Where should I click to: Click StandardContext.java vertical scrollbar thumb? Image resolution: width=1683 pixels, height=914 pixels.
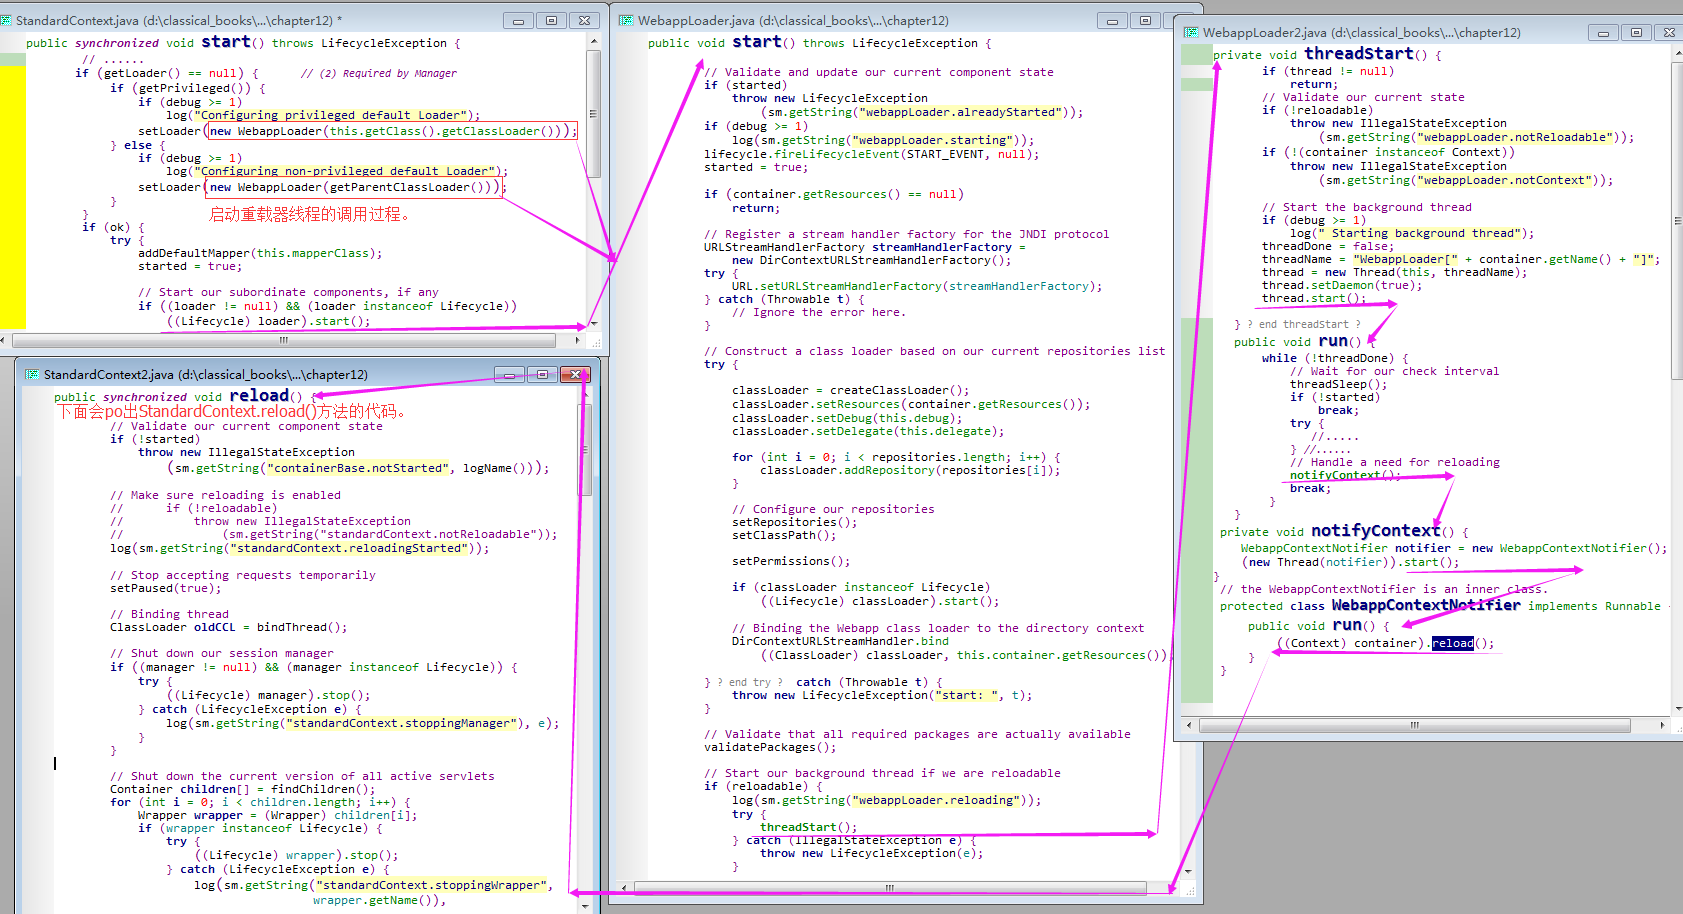pos(593,113)
